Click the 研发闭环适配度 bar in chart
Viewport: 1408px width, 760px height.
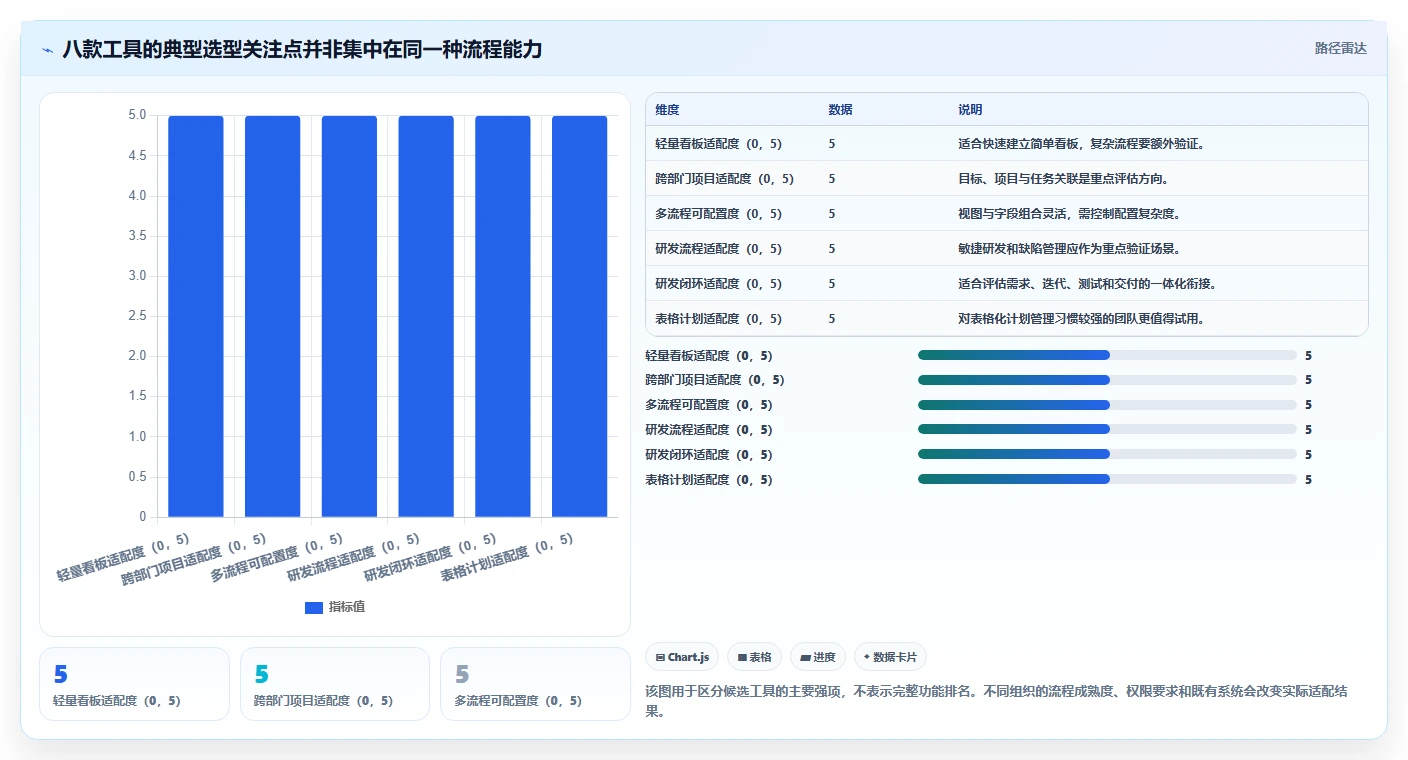coord(503,316)
